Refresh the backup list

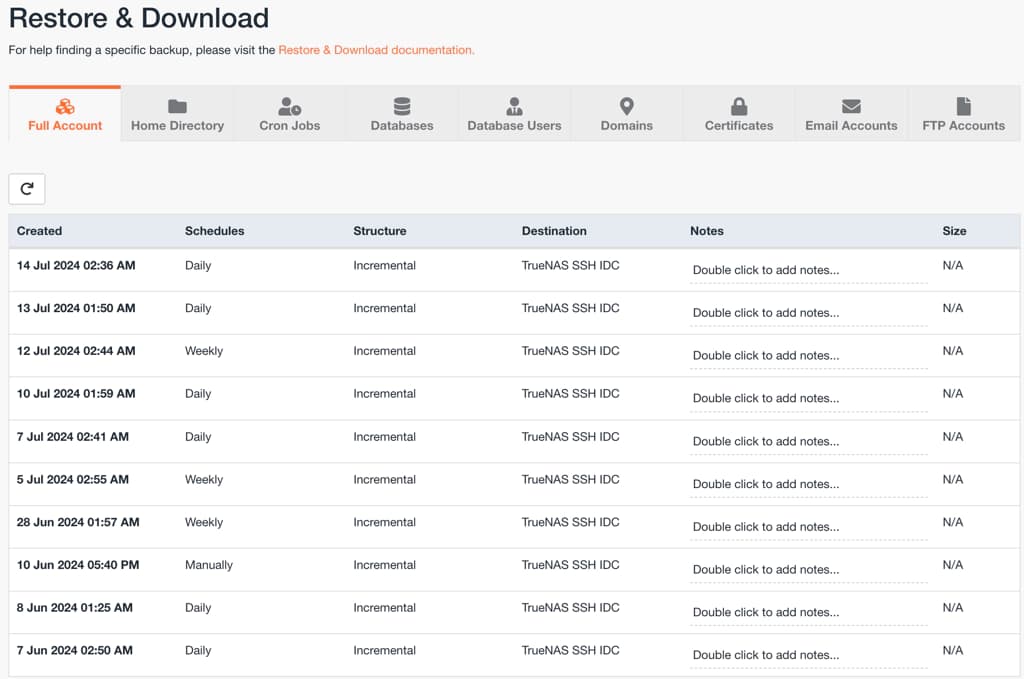coord(26,188)
